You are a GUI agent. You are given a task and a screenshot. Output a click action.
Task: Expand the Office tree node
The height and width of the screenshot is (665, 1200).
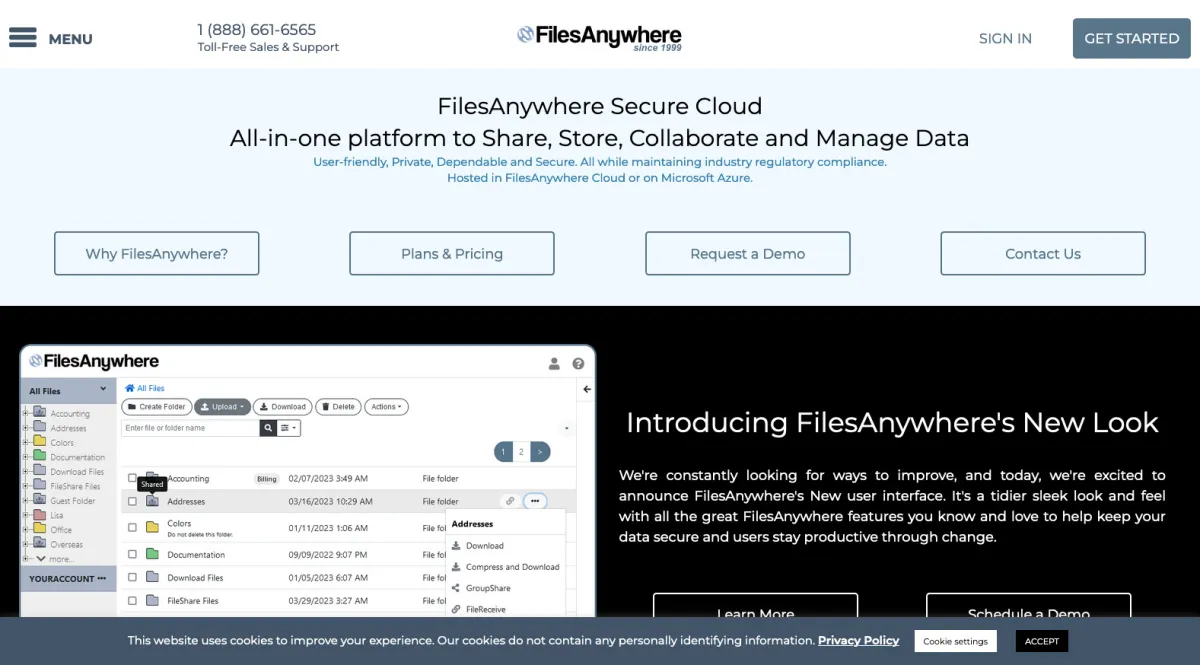26,530
